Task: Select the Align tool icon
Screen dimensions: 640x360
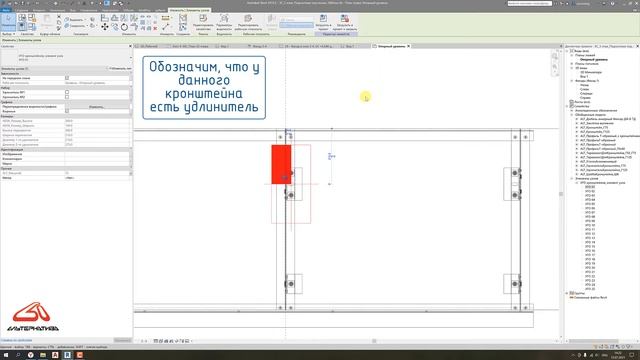Action: coord(105,18)
